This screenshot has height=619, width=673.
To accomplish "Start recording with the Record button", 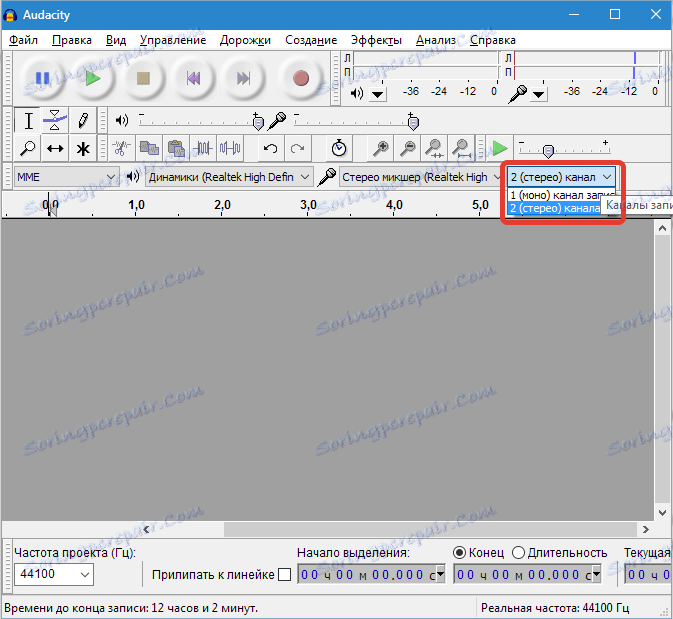I will (x=301, y=79).
